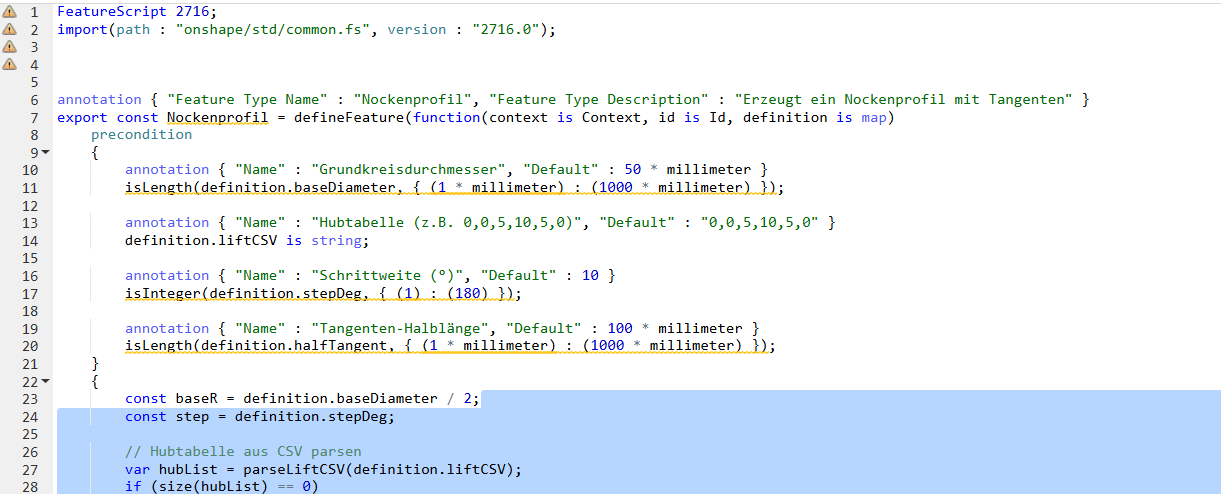Screen dimensions: 1221x494
Task: Click the Default value 100 in line 19
Action: pyautogui.click(x=620, y=329)
